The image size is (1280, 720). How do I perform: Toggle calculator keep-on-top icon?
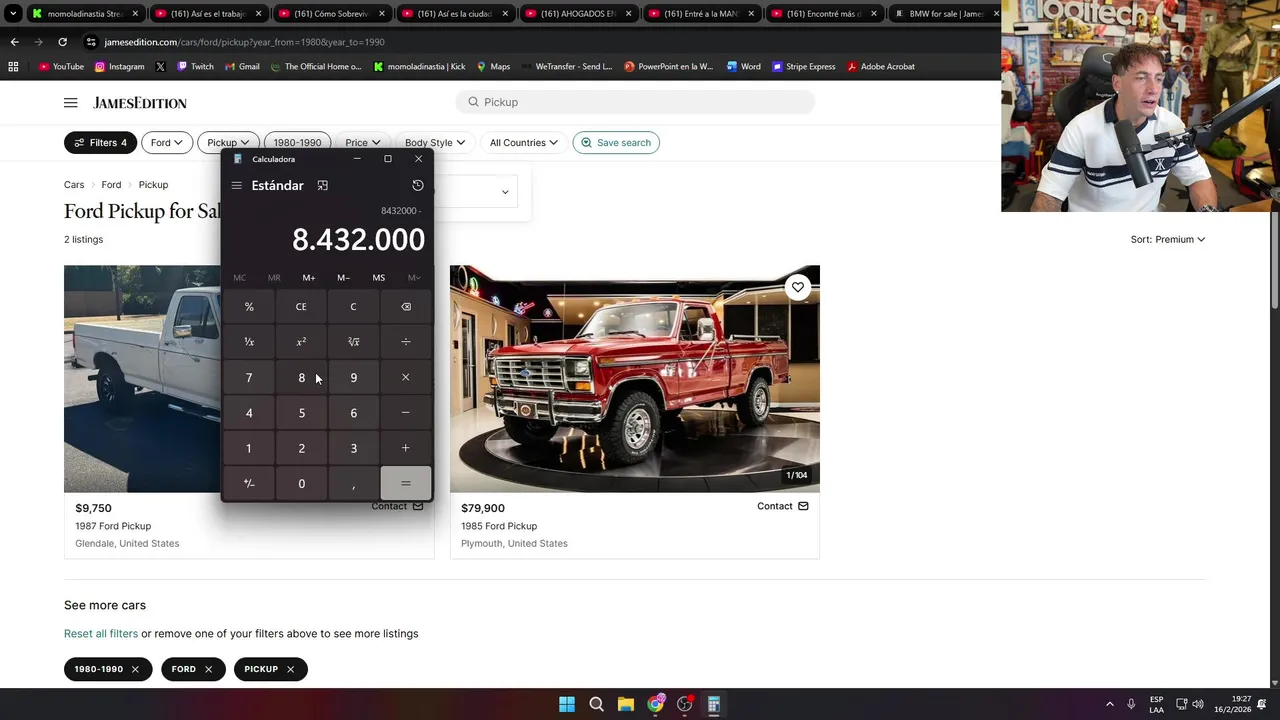[322, 185]
